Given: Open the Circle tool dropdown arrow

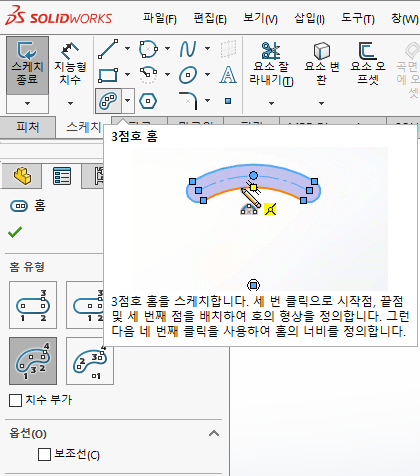Looking at the screenshot, I should [167, 49].
